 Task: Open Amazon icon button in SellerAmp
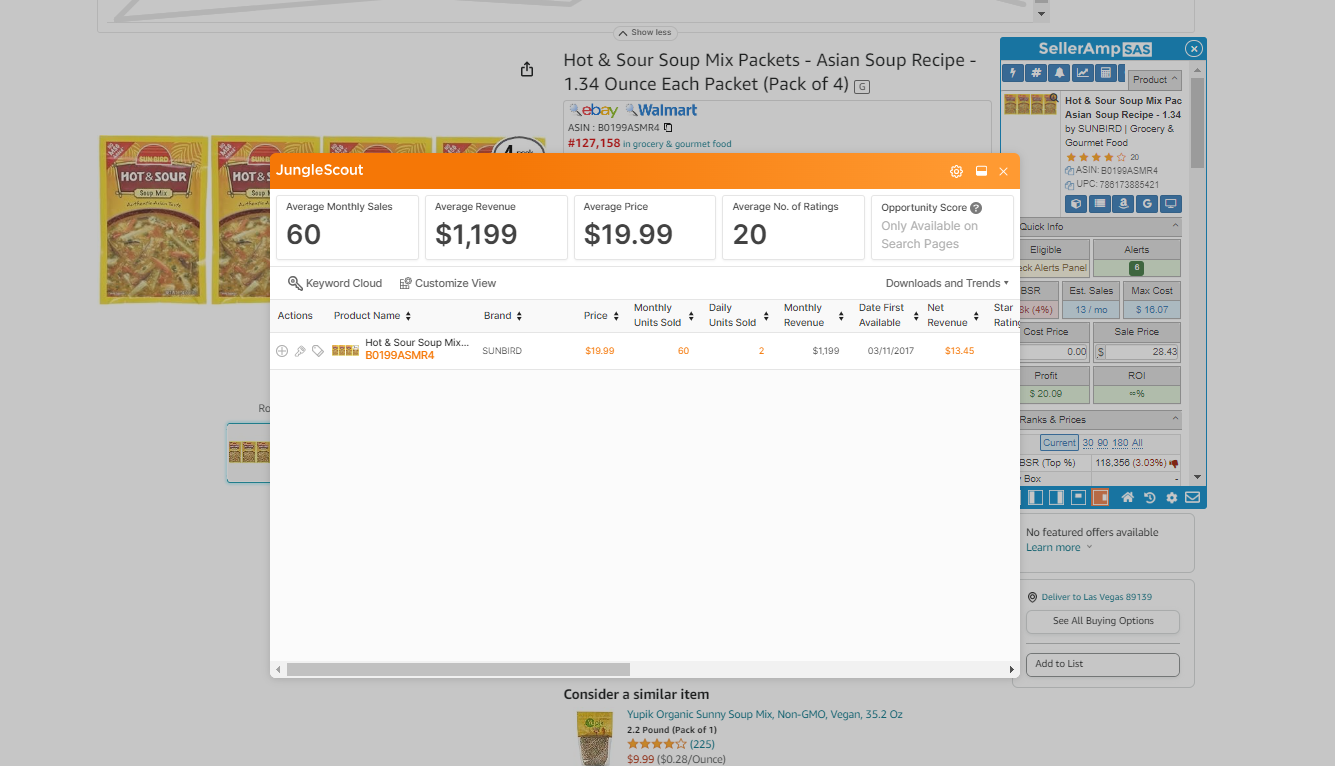coord(1124,204)
